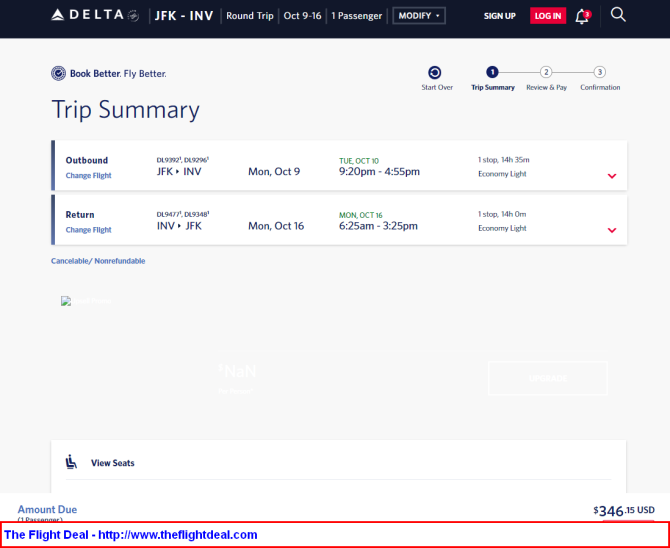Screen dimensions: 670x548
Task: Click the TUE, OCT 10 arrival label
Action: 359,161
